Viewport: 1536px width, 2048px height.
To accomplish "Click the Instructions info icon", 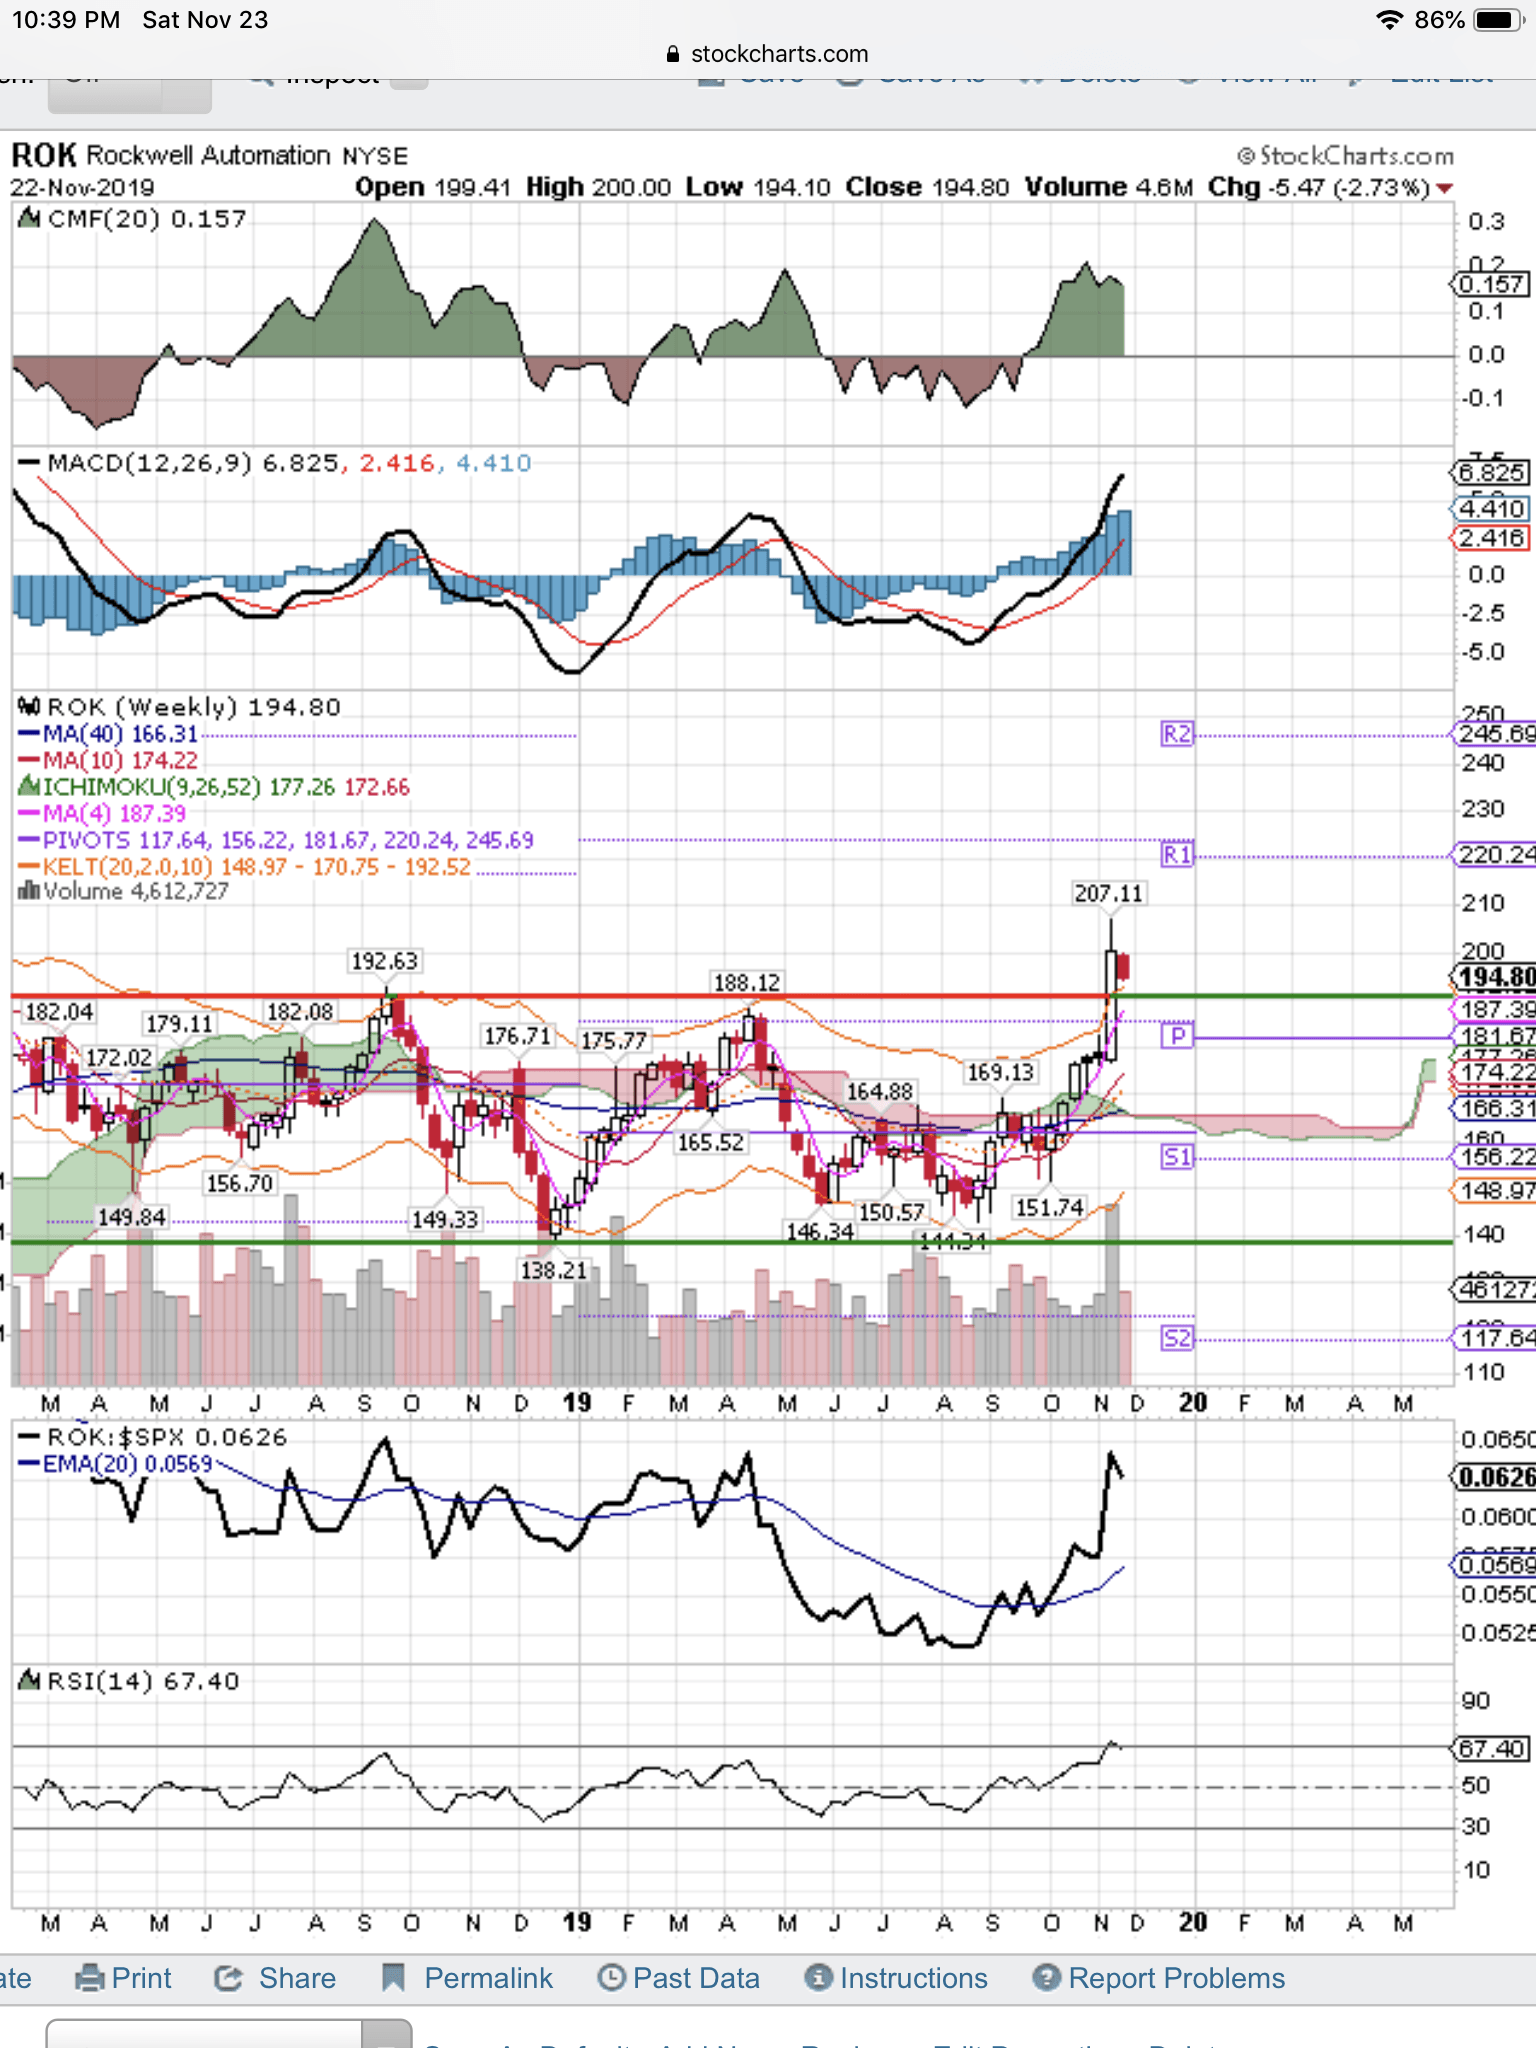I will (x=819, y=1978).
